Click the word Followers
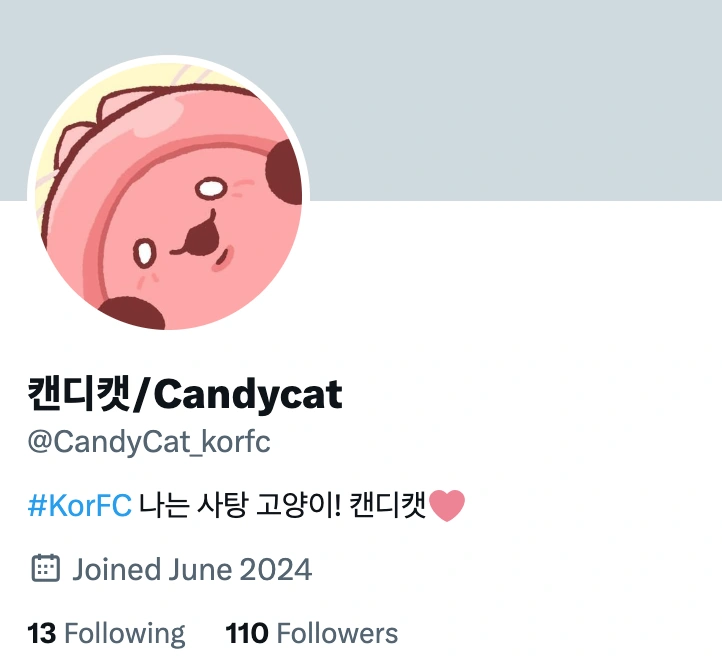Viewport: 722px width, 656px height. (337, 633)
